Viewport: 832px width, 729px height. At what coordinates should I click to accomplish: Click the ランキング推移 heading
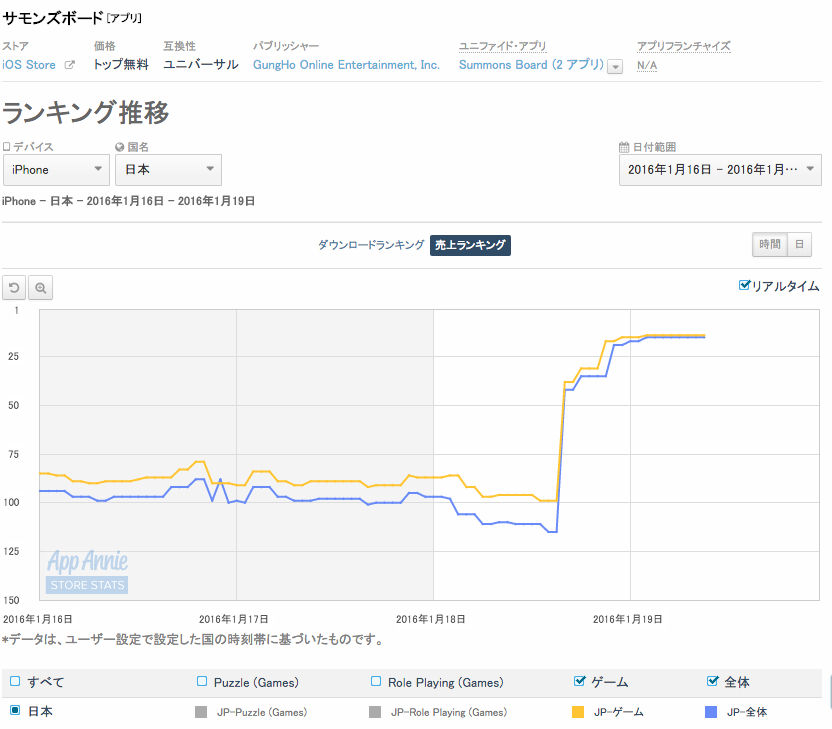pos(85,112)
